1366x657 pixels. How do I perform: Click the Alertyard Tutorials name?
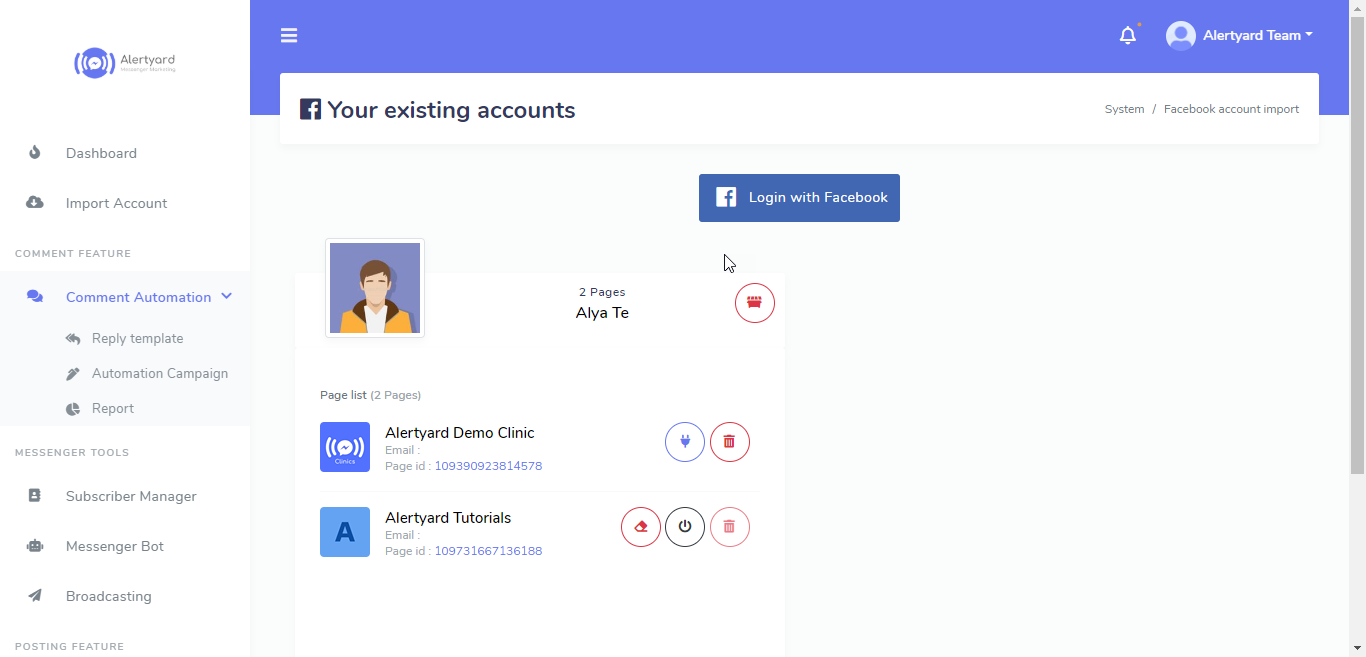448,518
